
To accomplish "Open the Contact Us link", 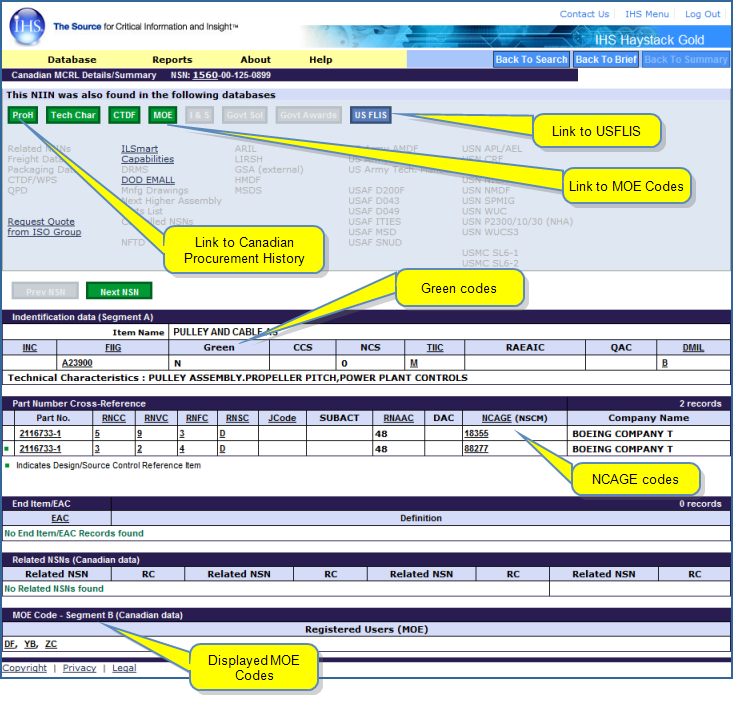I will click(584, 14).
